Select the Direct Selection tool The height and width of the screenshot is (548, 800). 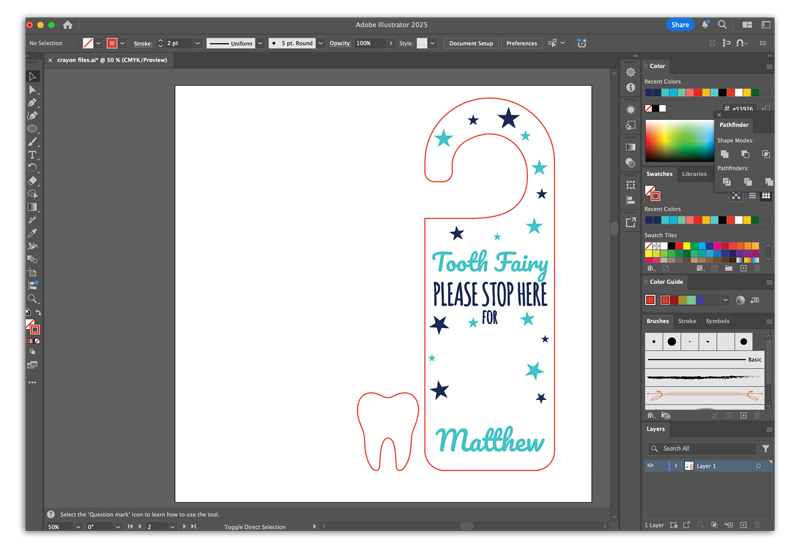[x=33, y=90]
